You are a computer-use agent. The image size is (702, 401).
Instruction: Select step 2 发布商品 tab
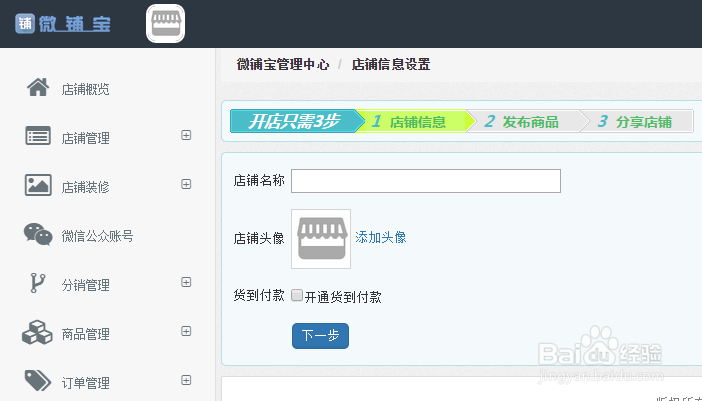click(521, 122)
